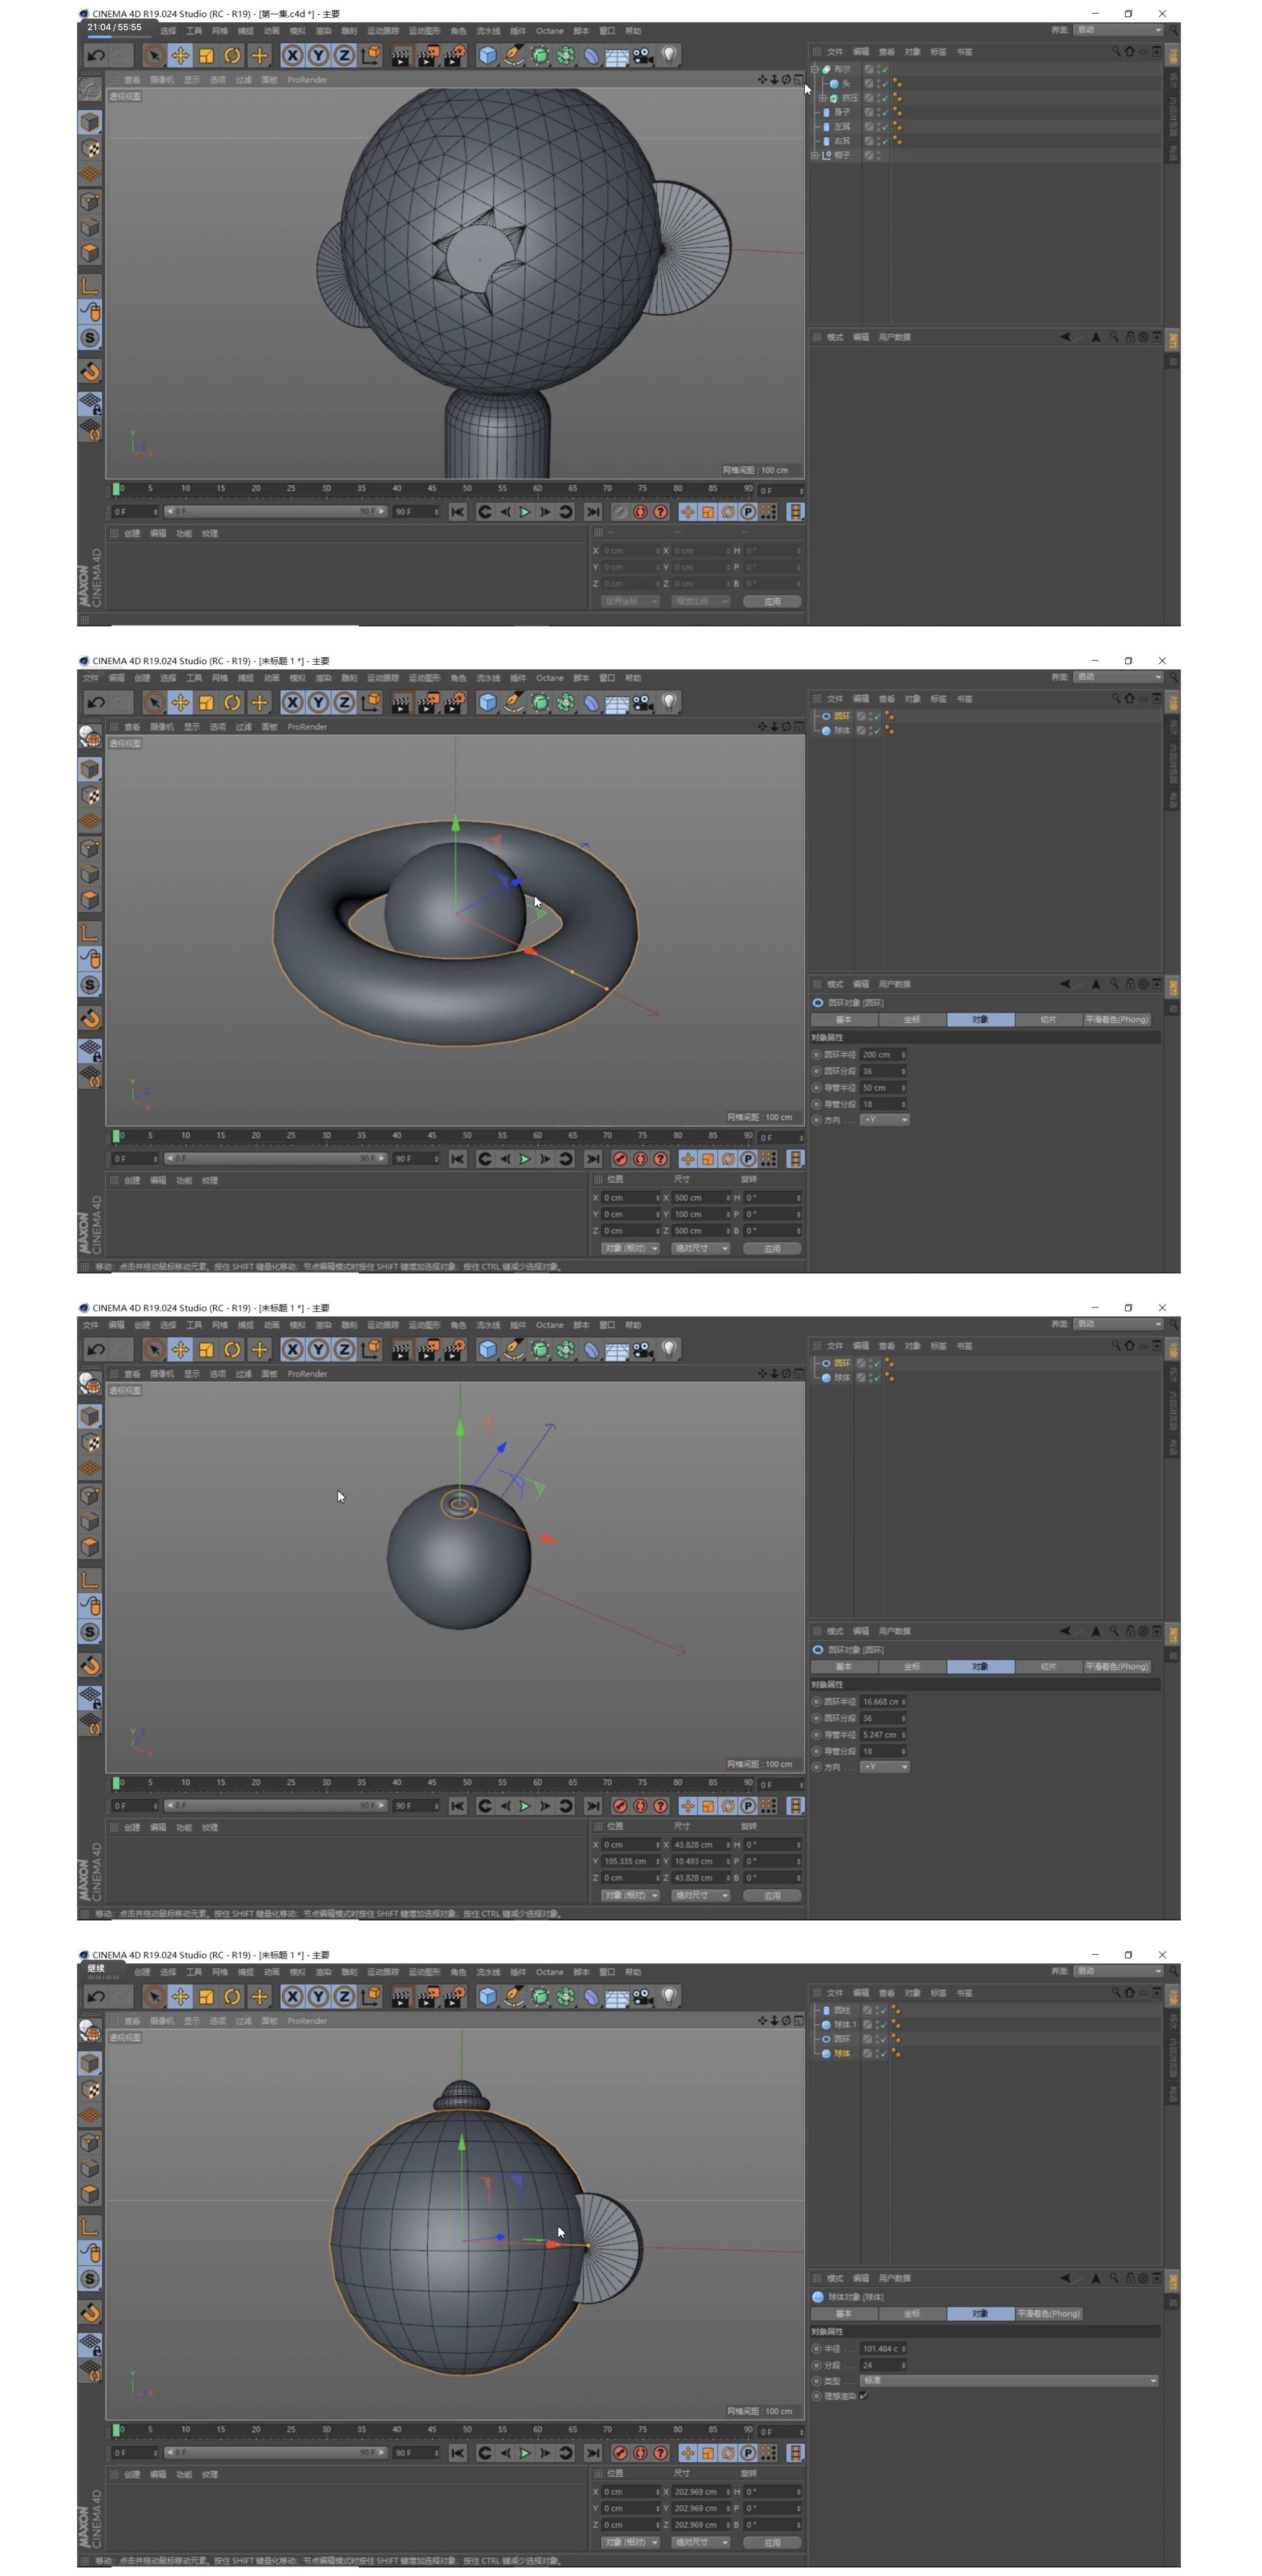The height and width of the screenshot is (2576, 1262).
Task: Click the camera object icon in the top window toolbar
Action: coord(643,55)
